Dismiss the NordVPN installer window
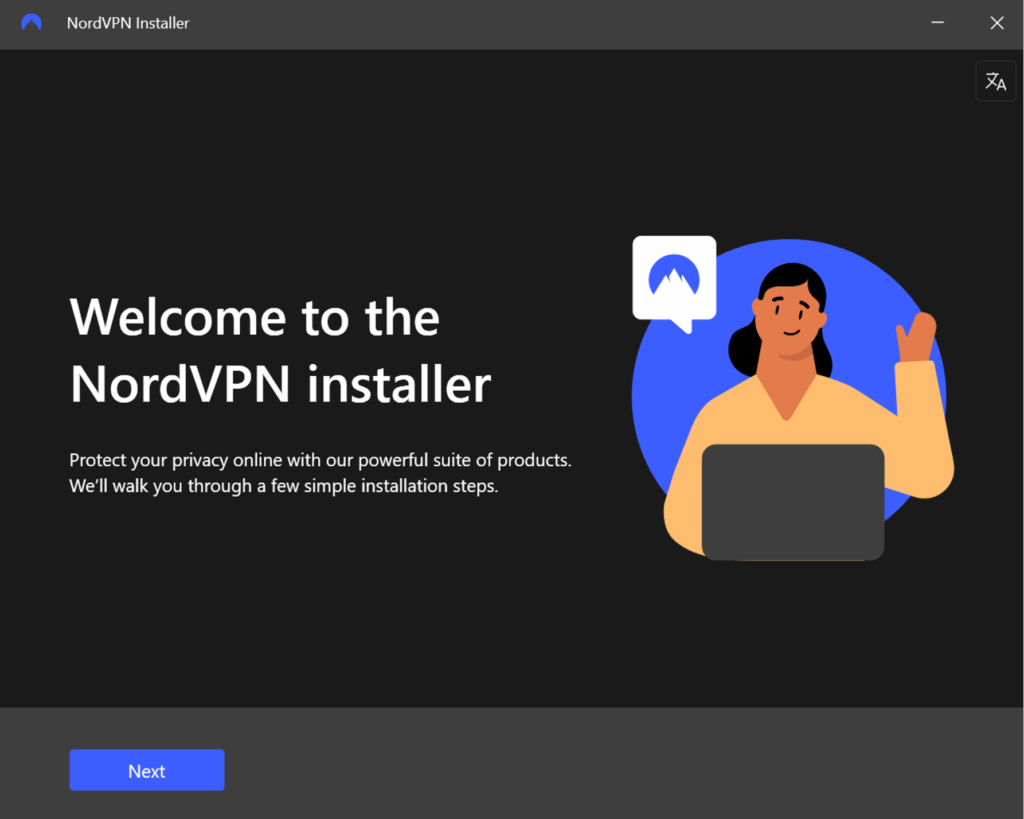This screenshot has height=819, width=1024. (x=996, y=22)
